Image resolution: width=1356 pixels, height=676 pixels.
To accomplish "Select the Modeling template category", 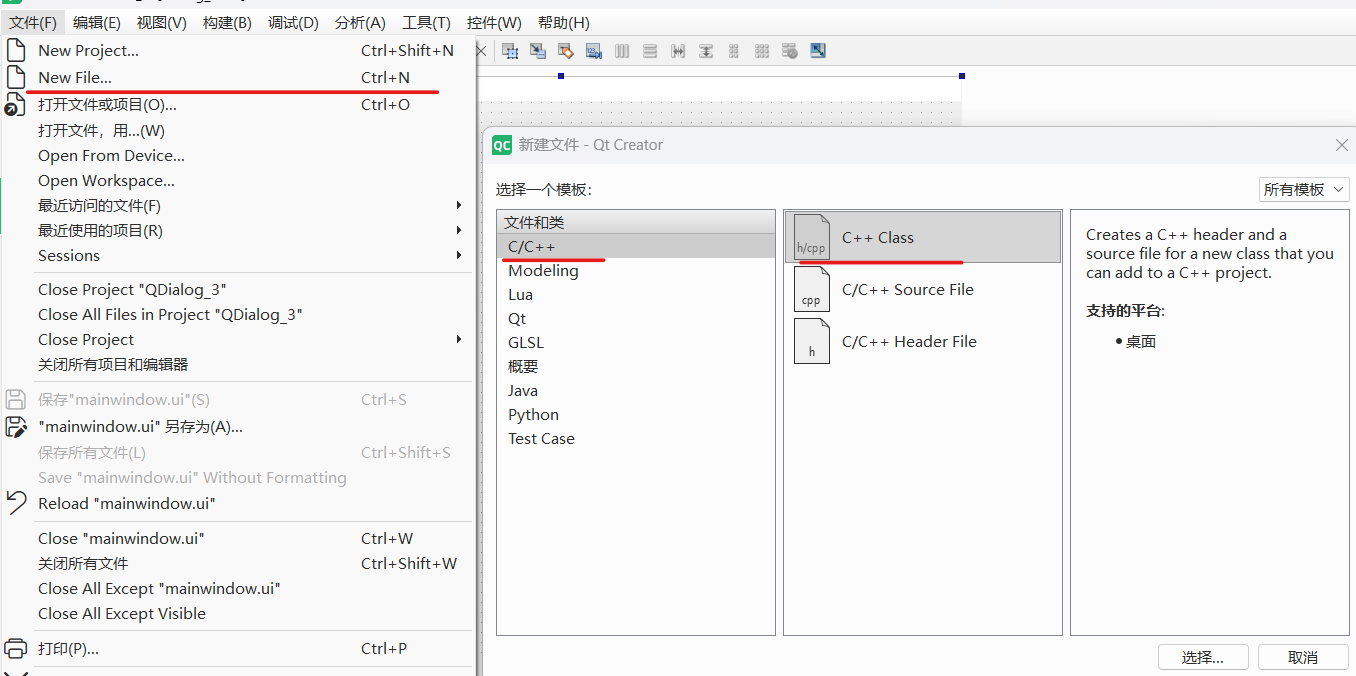I will [x=636, y=270].
